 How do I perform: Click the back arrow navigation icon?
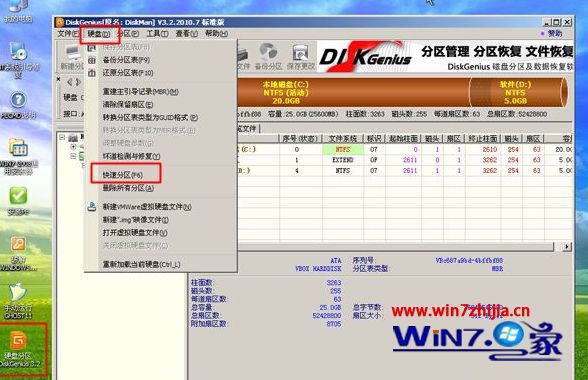click(69, 81)
